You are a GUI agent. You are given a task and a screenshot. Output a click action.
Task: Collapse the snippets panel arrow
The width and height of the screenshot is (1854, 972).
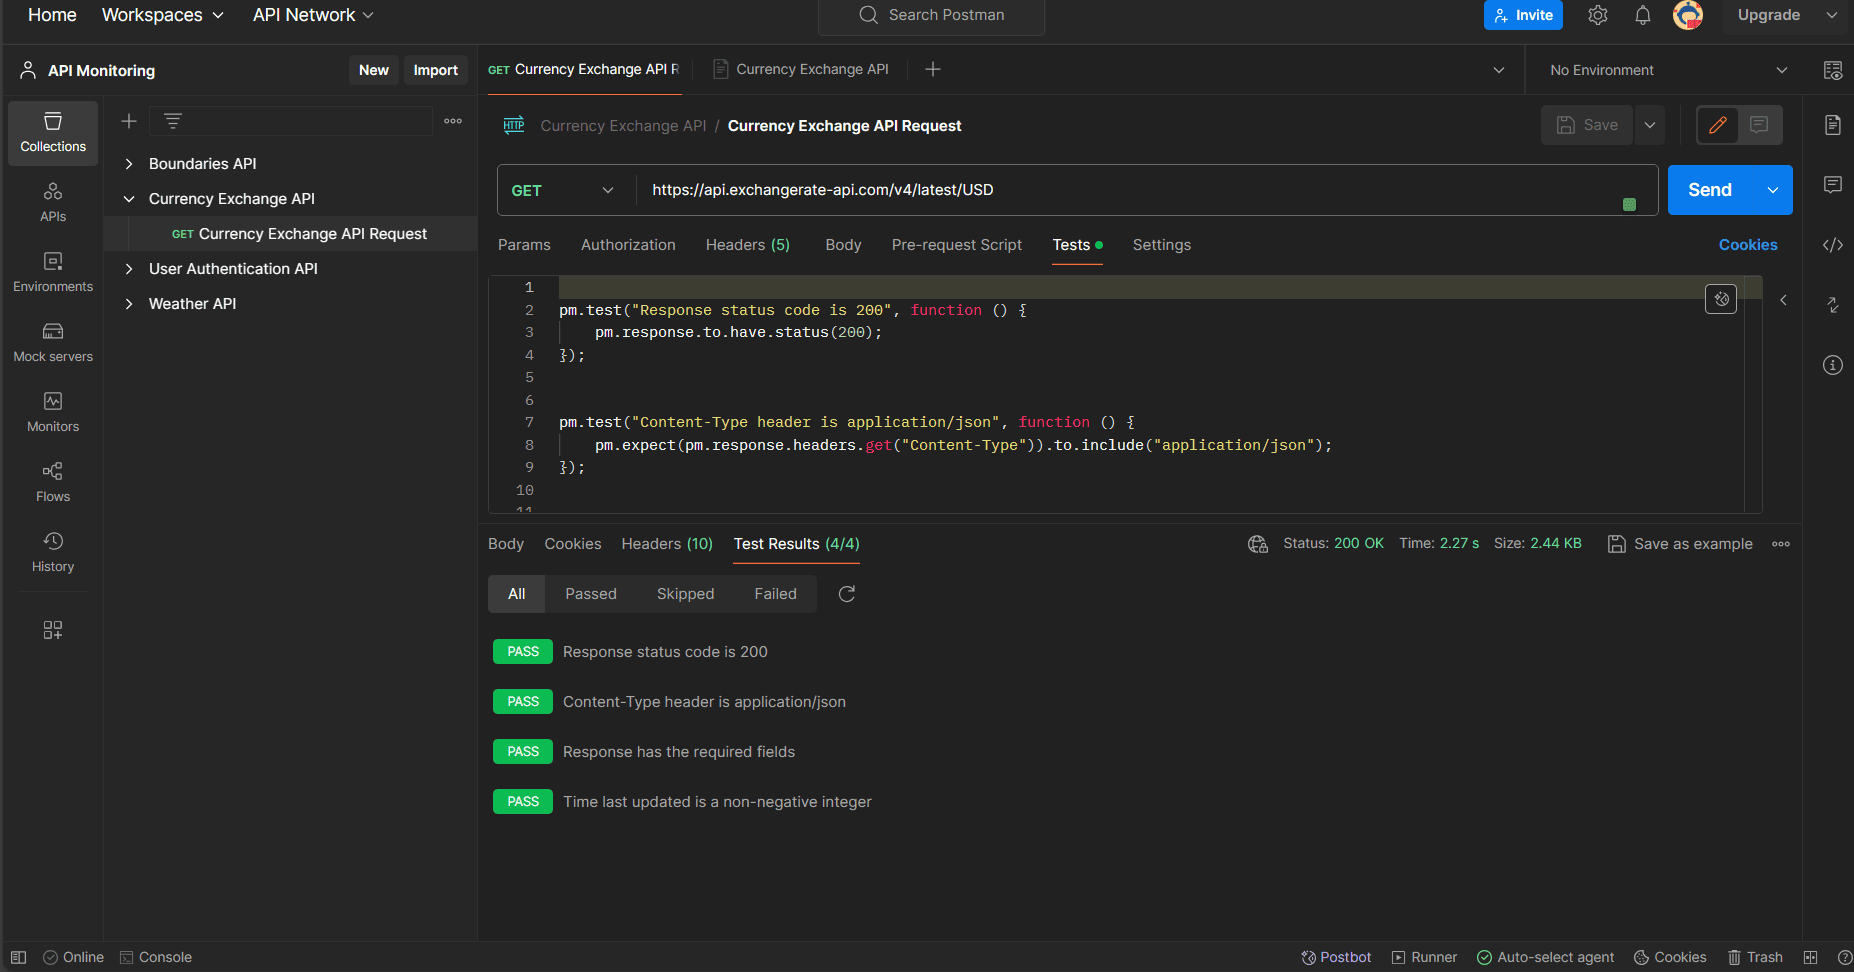pos(1783,300)
